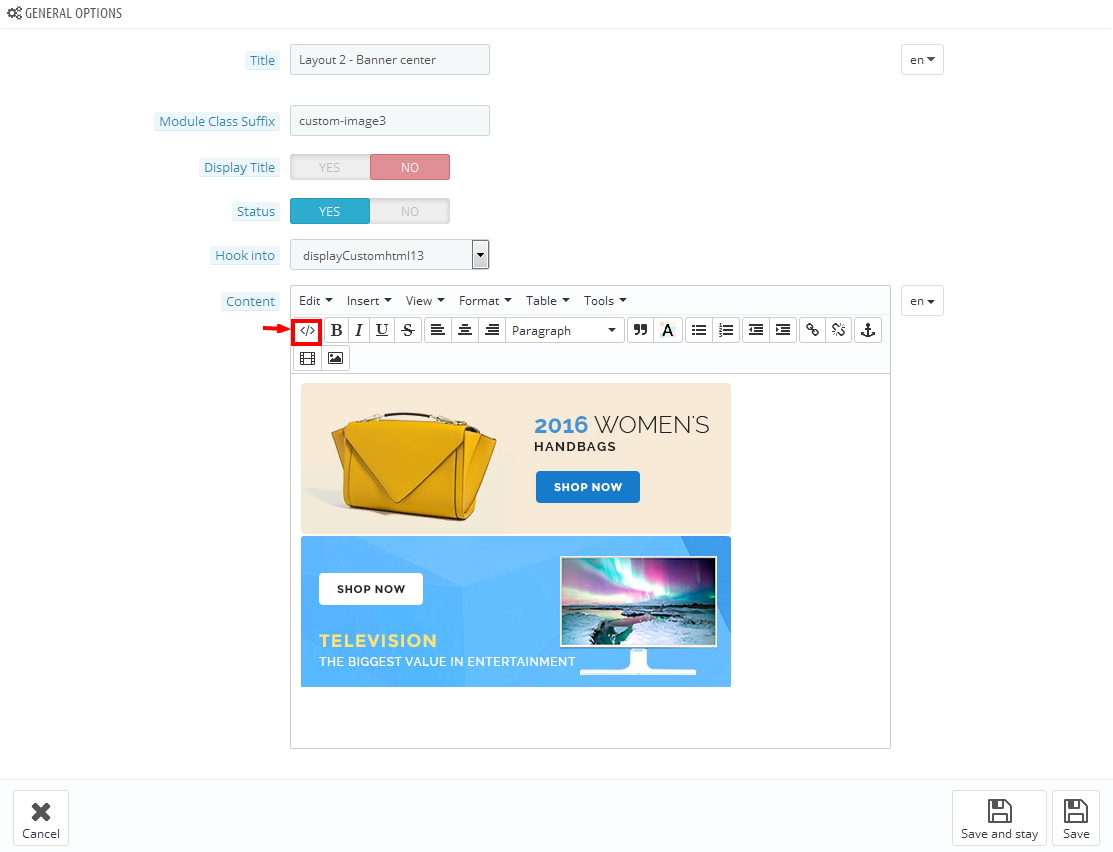Screen dimensions: 1113x852
Task: Open the text color tool
Action: point(667,330)
